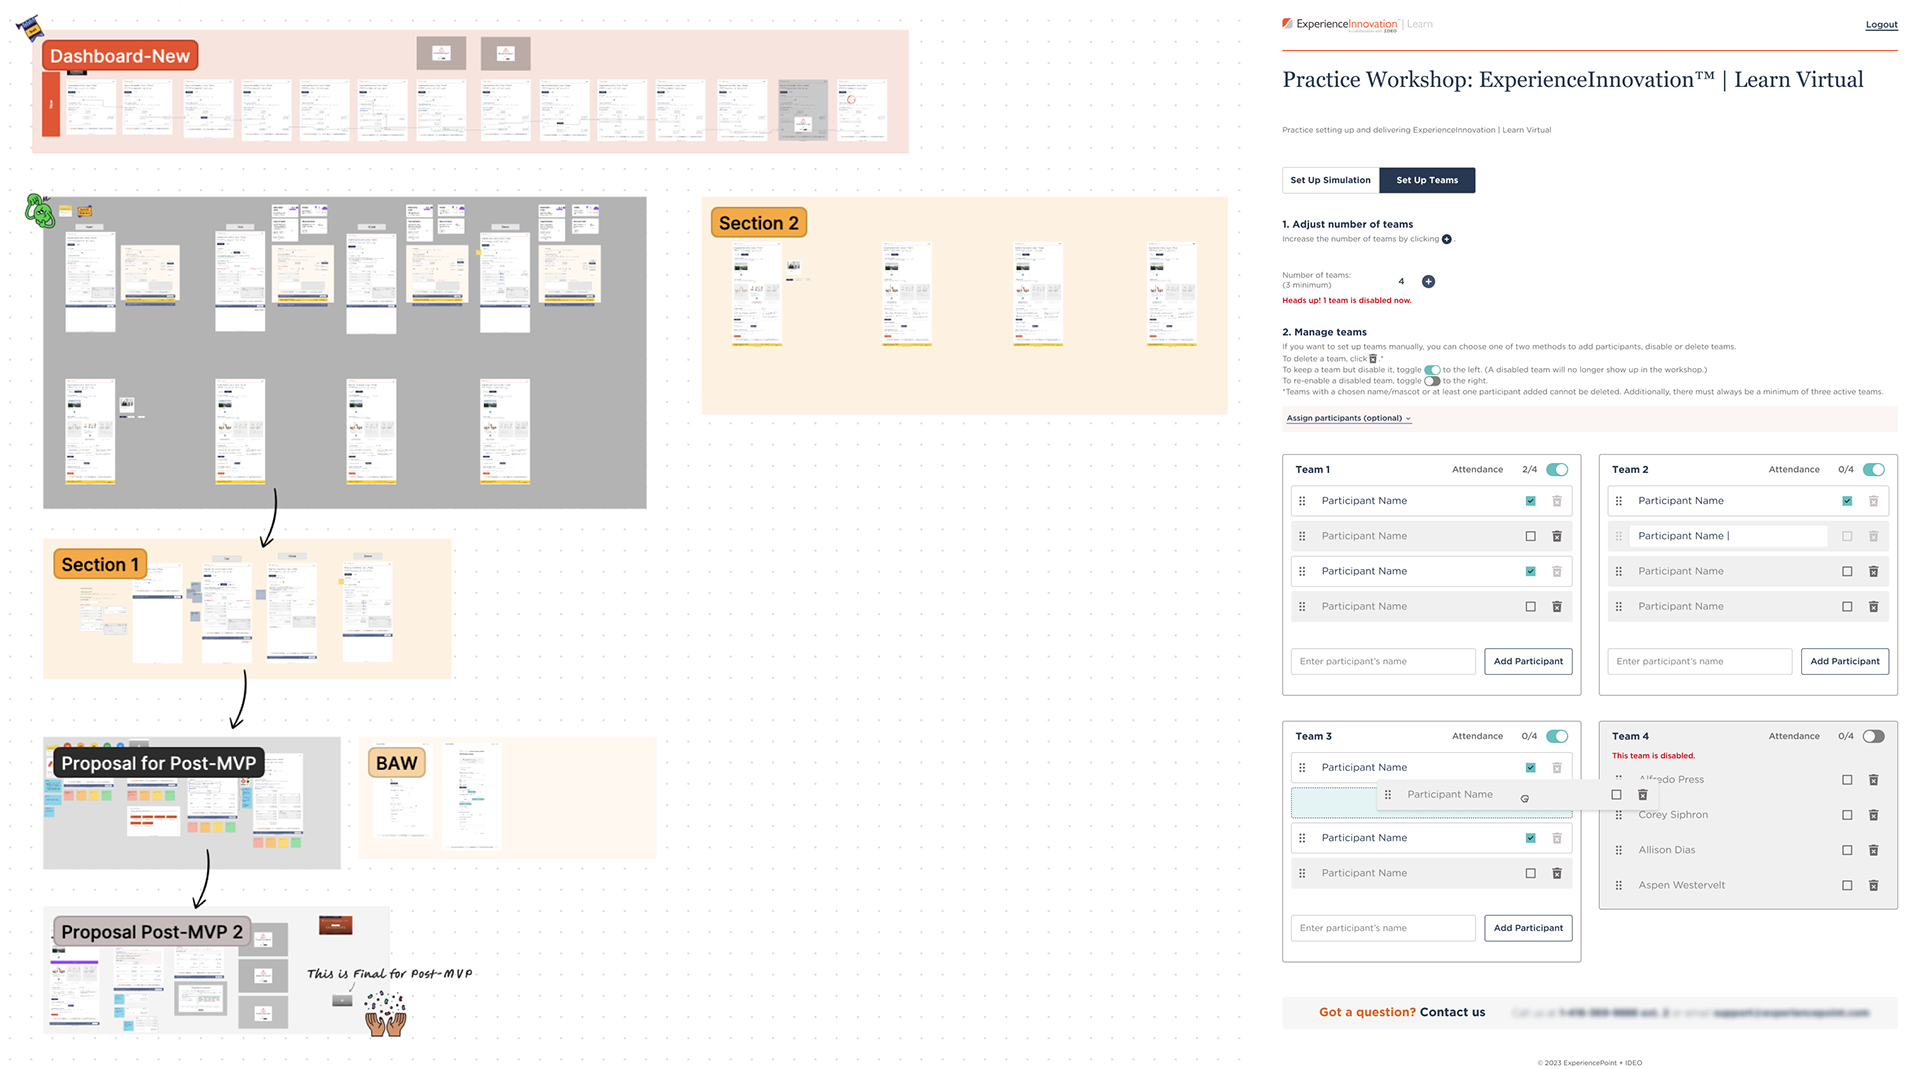
Task: Click the Contact us link
Action: (1452, 1013)
